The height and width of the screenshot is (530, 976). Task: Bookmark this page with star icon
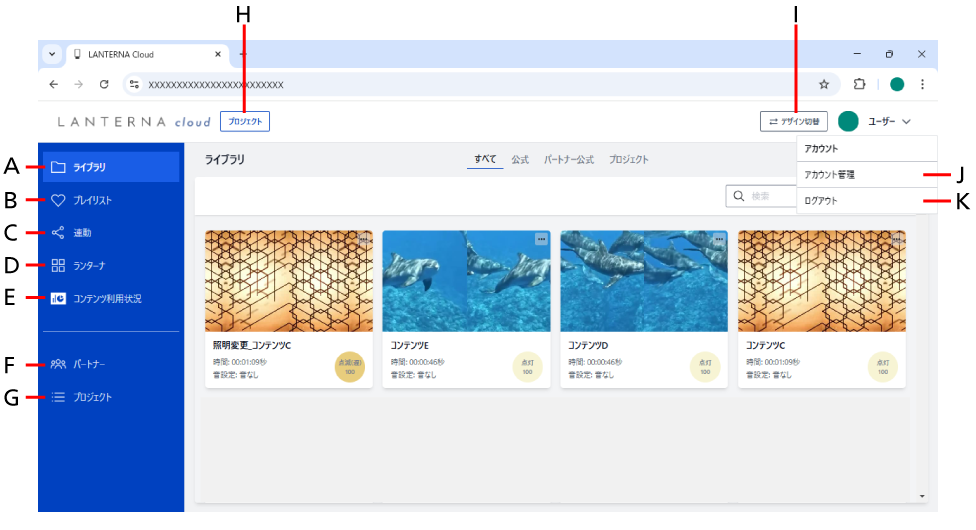(824, 85)
